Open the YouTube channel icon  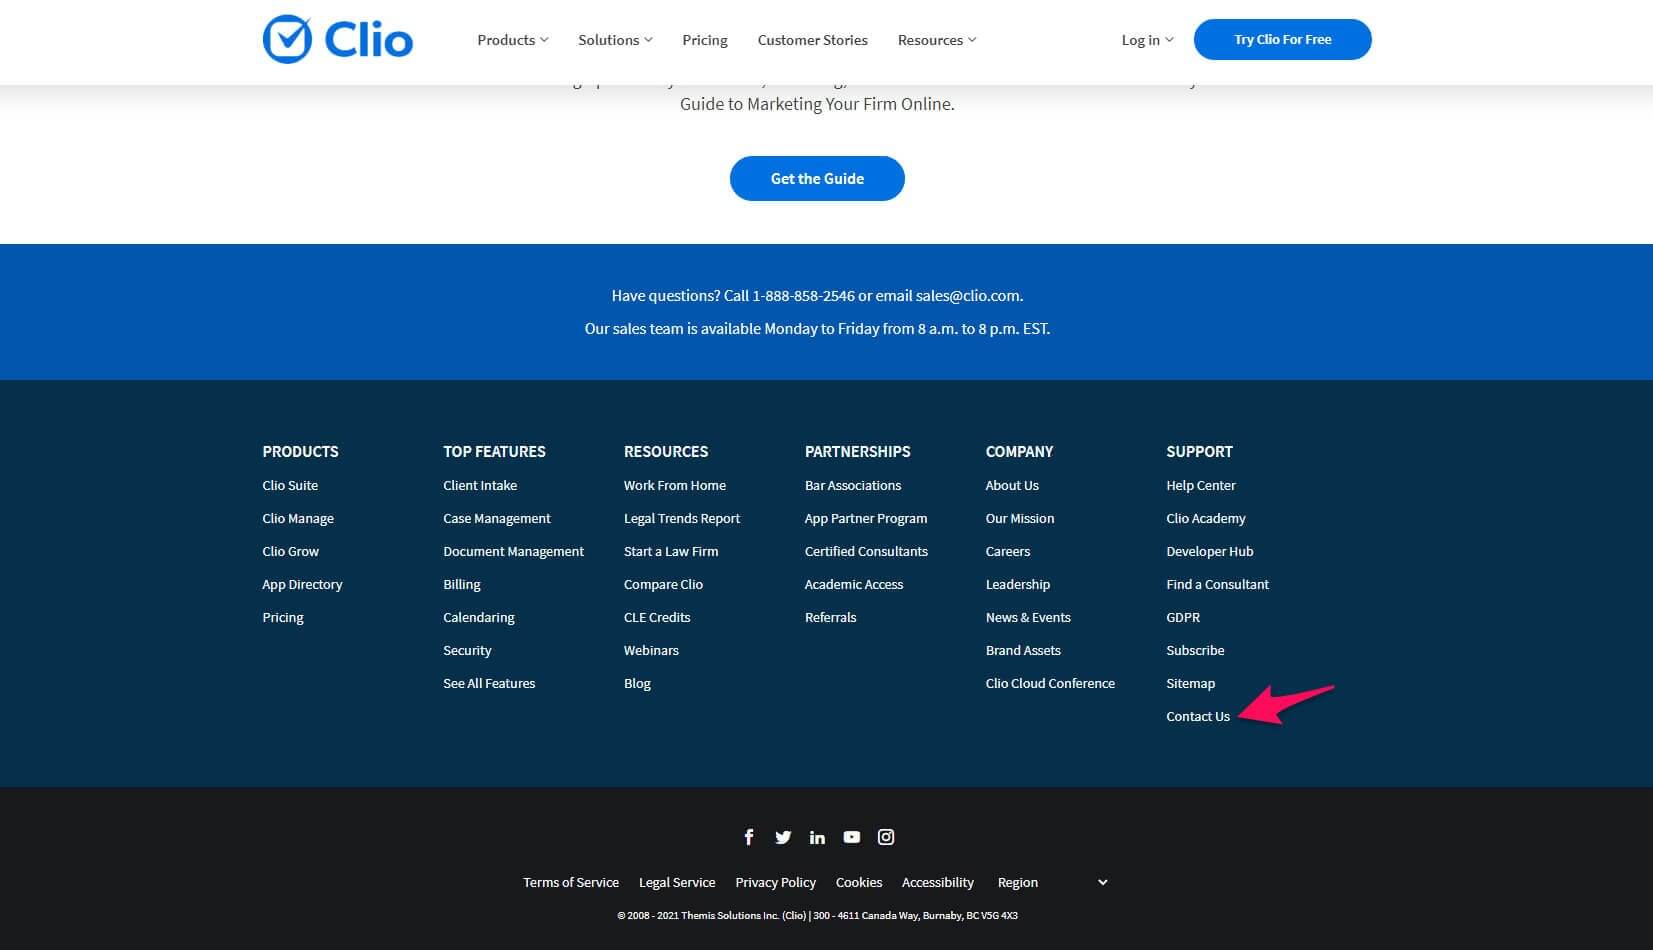pyautogui.click(x=851, y=837)
